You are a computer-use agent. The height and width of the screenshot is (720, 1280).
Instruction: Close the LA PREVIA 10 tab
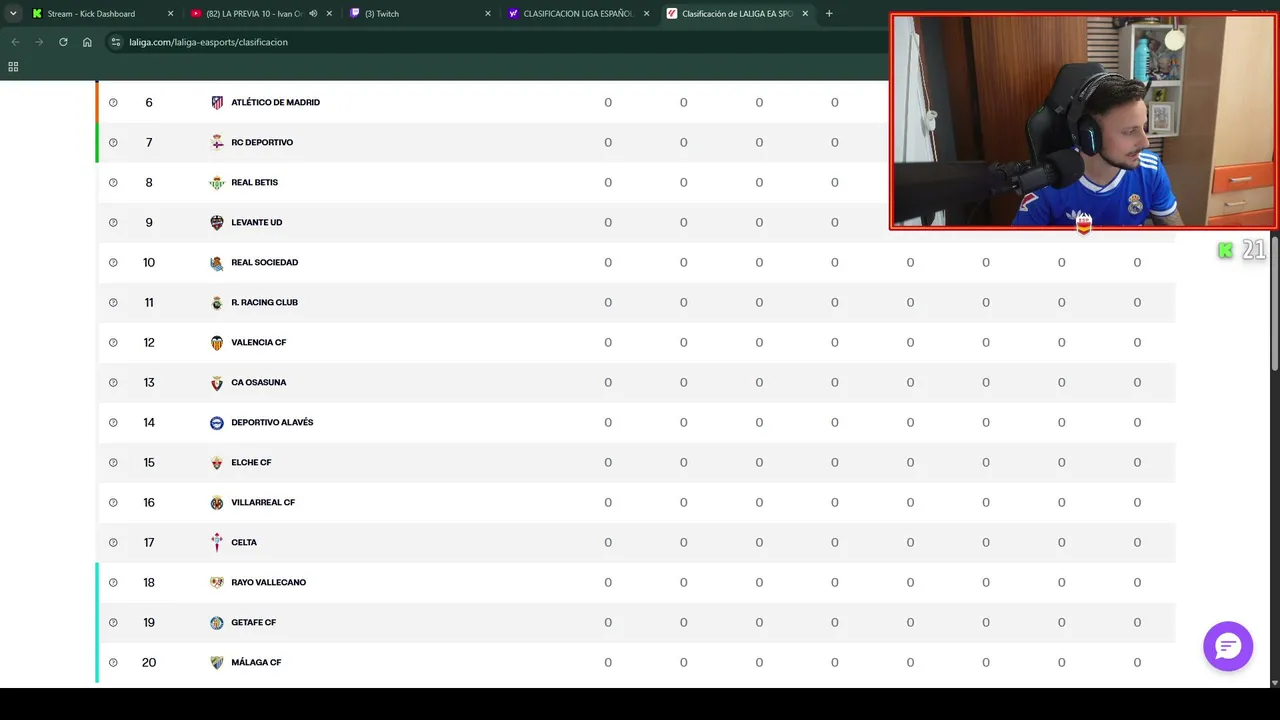click(329, 14)
